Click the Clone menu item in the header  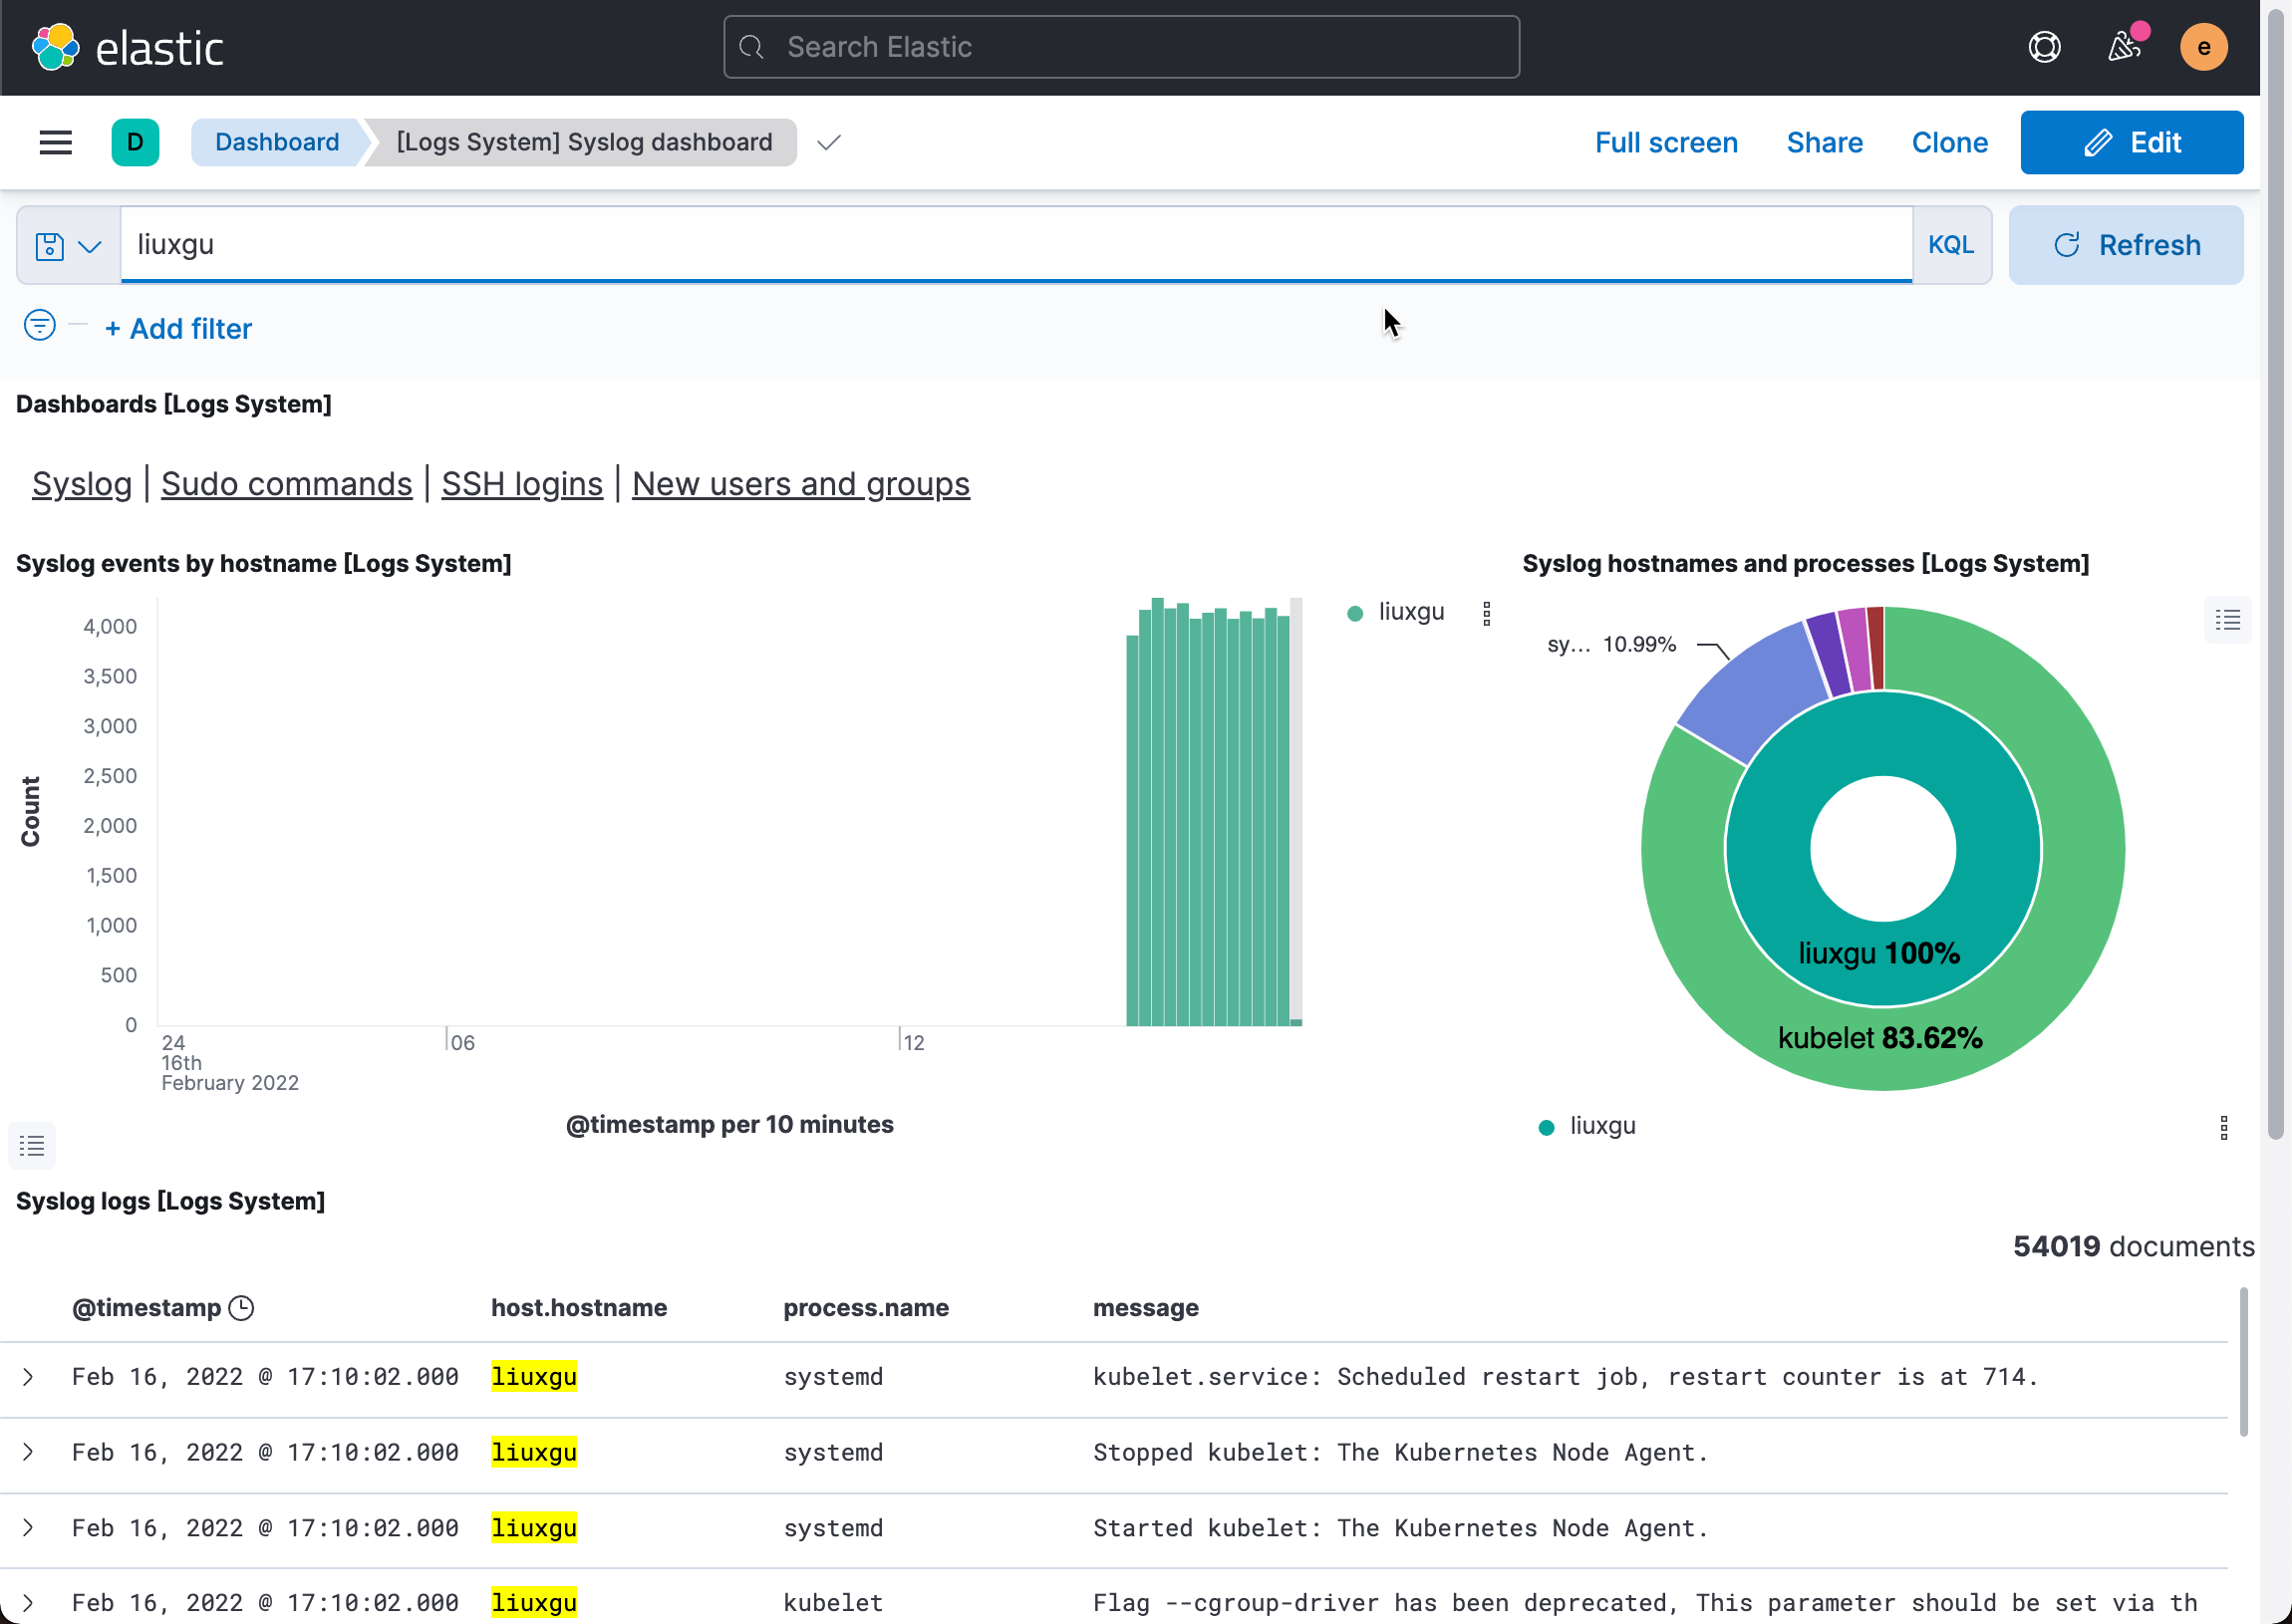pyautogui.click(x=1948, y=142)
